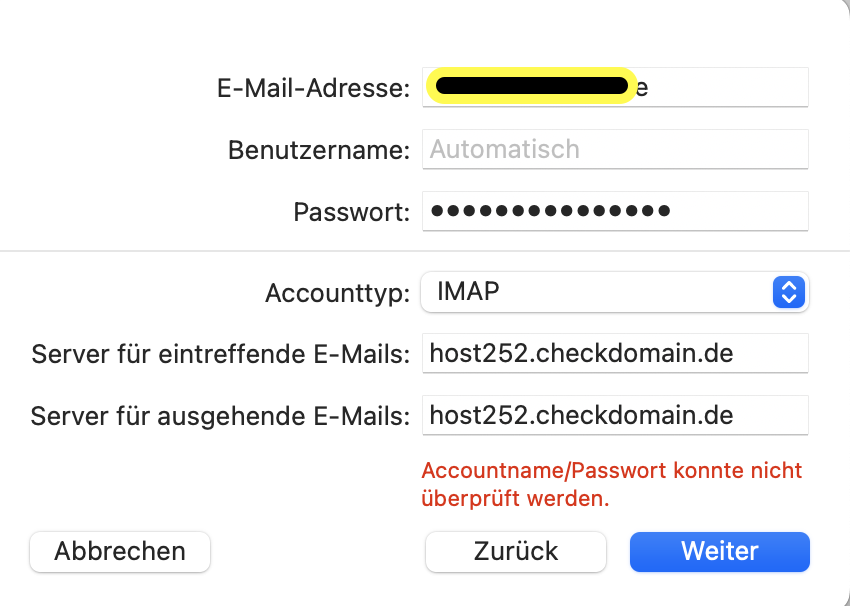Screen dimensions: 850x606
Task: Edit the outgoing mail server field
Action: (615, 415)
